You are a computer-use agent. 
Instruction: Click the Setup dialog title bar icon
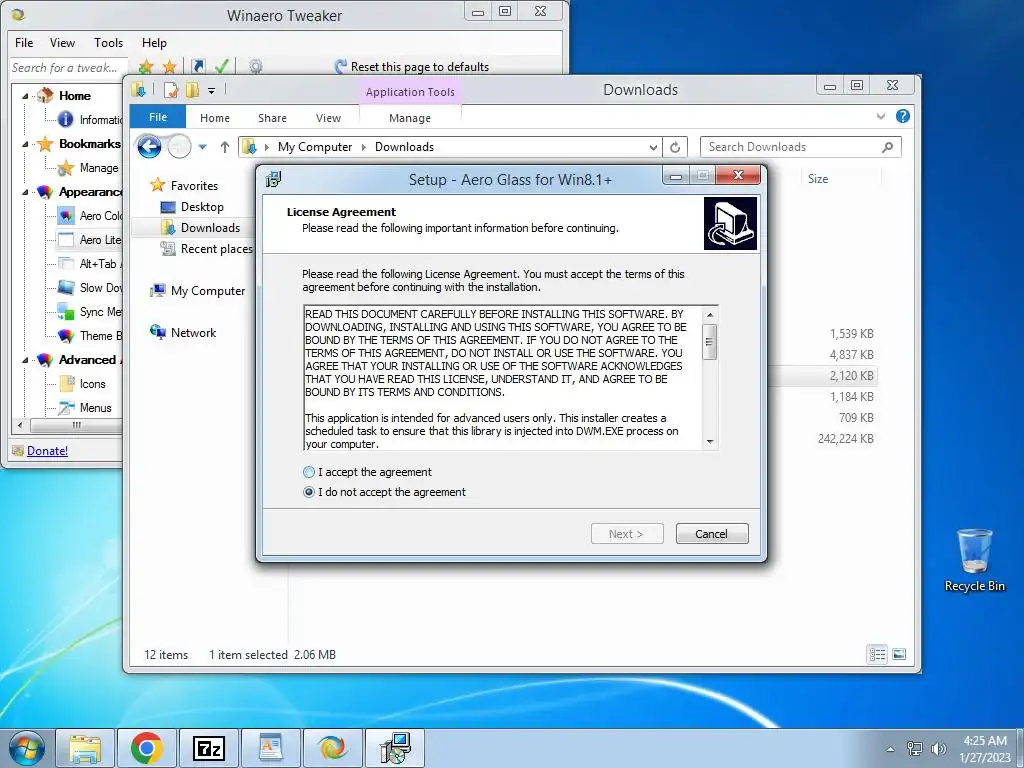coord(274,179)
